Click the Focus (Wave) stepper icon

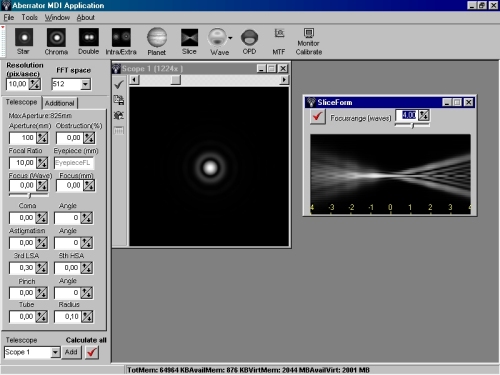[42, 185]
